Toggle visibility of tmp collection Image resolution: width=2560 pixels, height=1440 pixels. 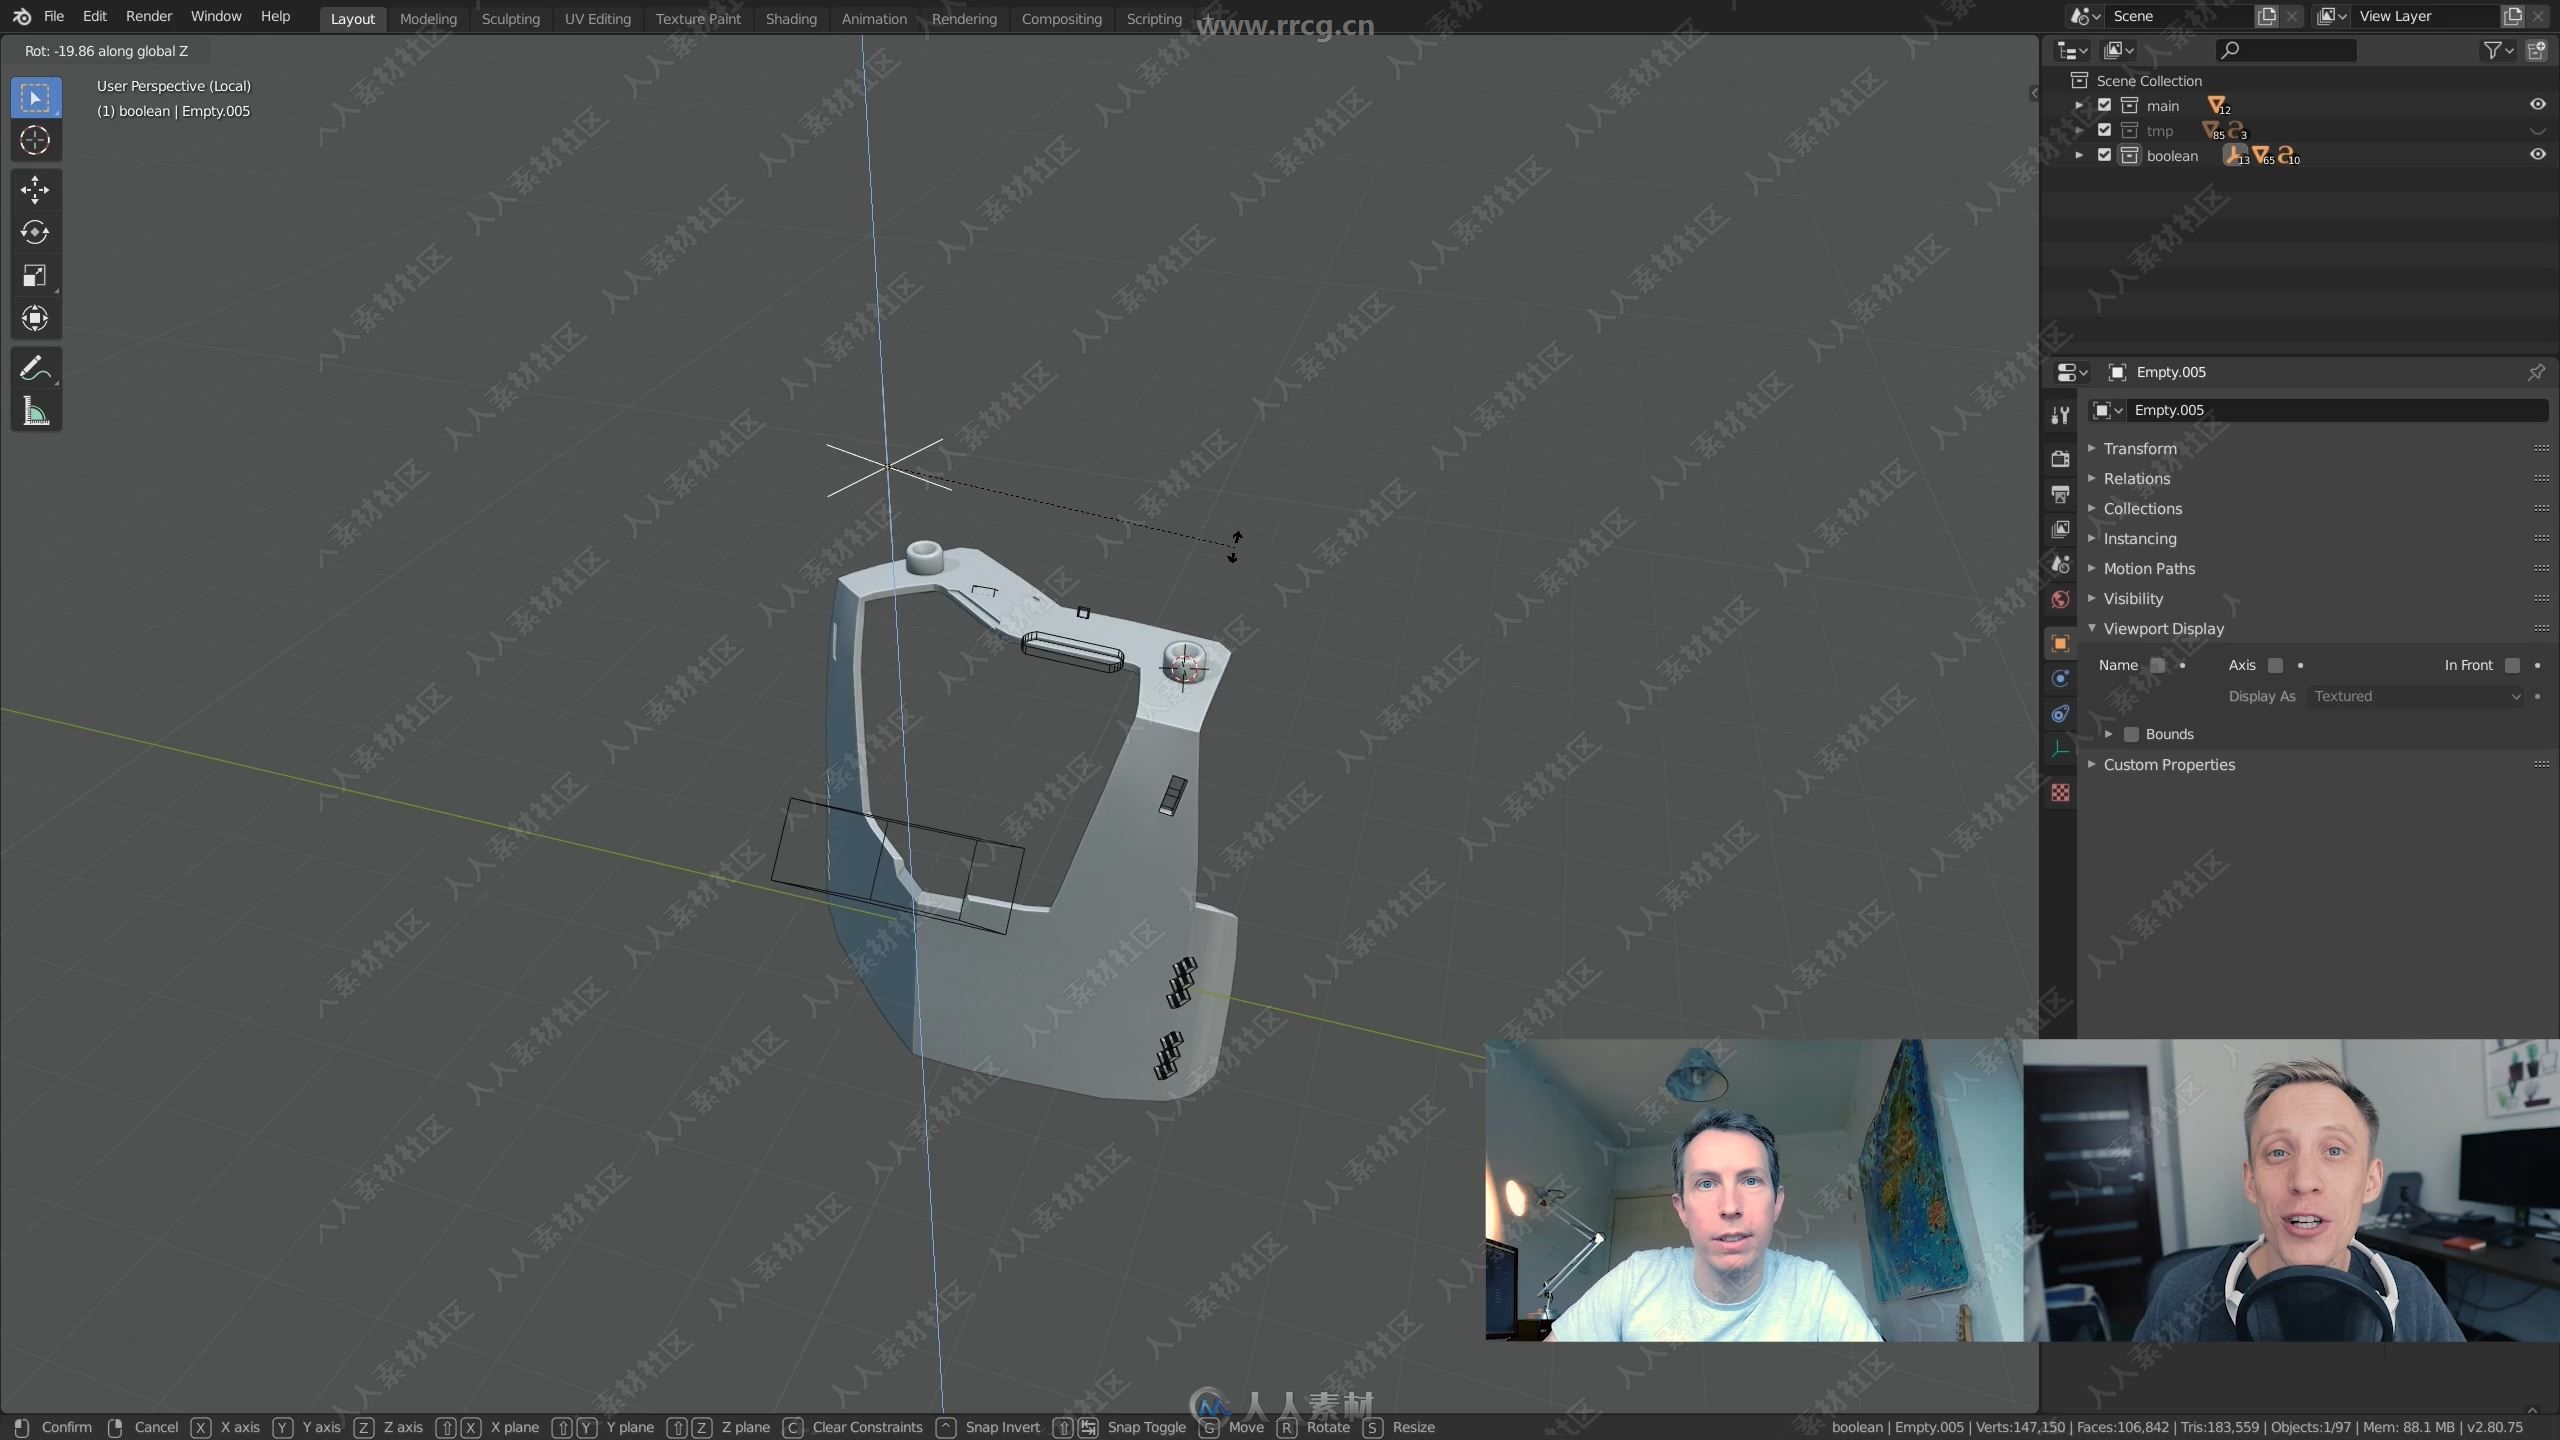pos(2535,130)
